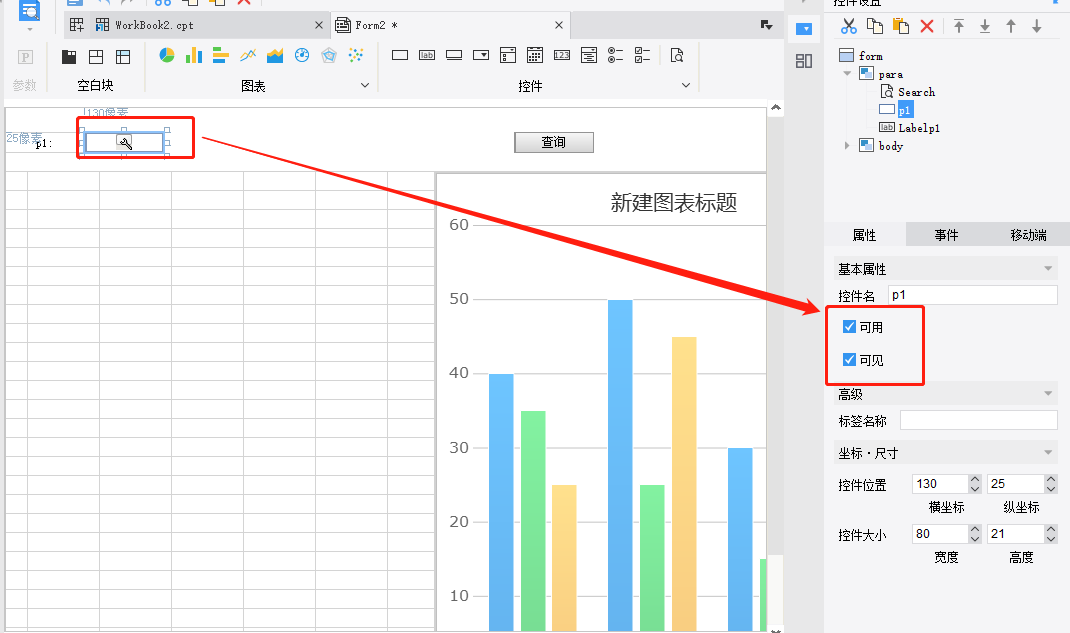
Task: Expand the 图表 chart group dropdown
Action: tap(364, 86)
